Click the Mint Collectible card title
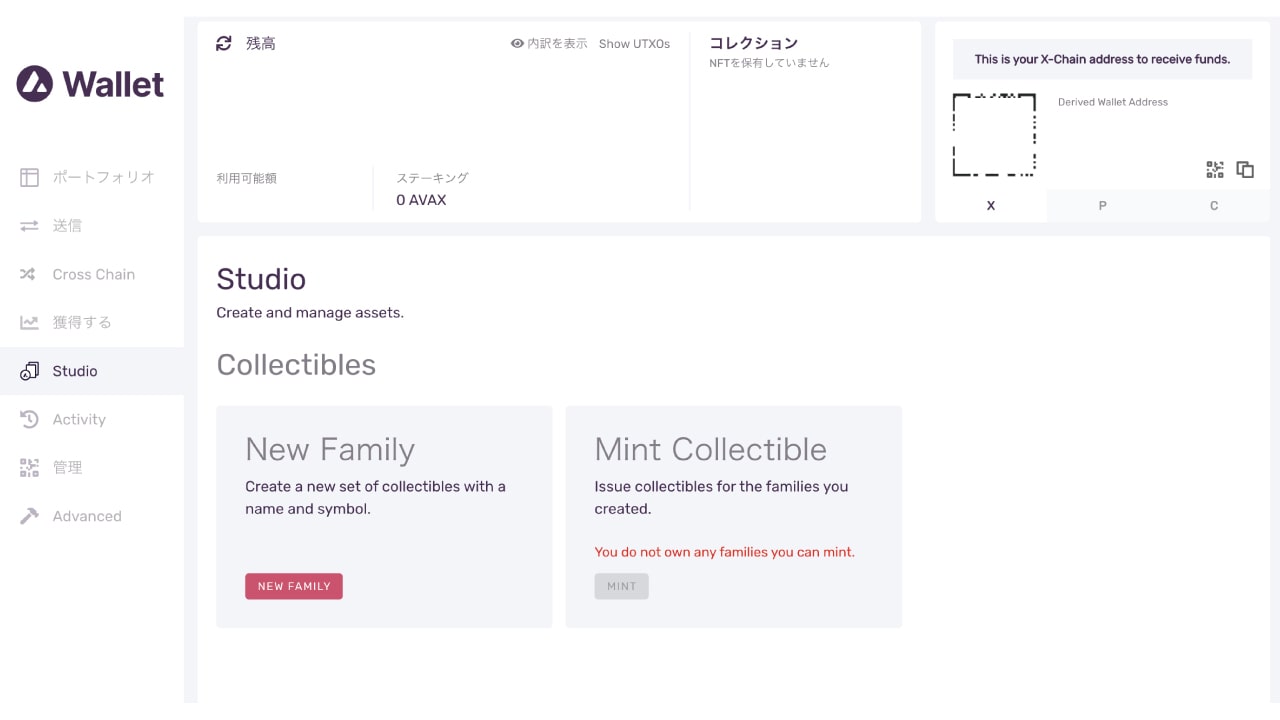Image resolution: width=1280 pixels, height=720 pixels. [x=710, y=449]
